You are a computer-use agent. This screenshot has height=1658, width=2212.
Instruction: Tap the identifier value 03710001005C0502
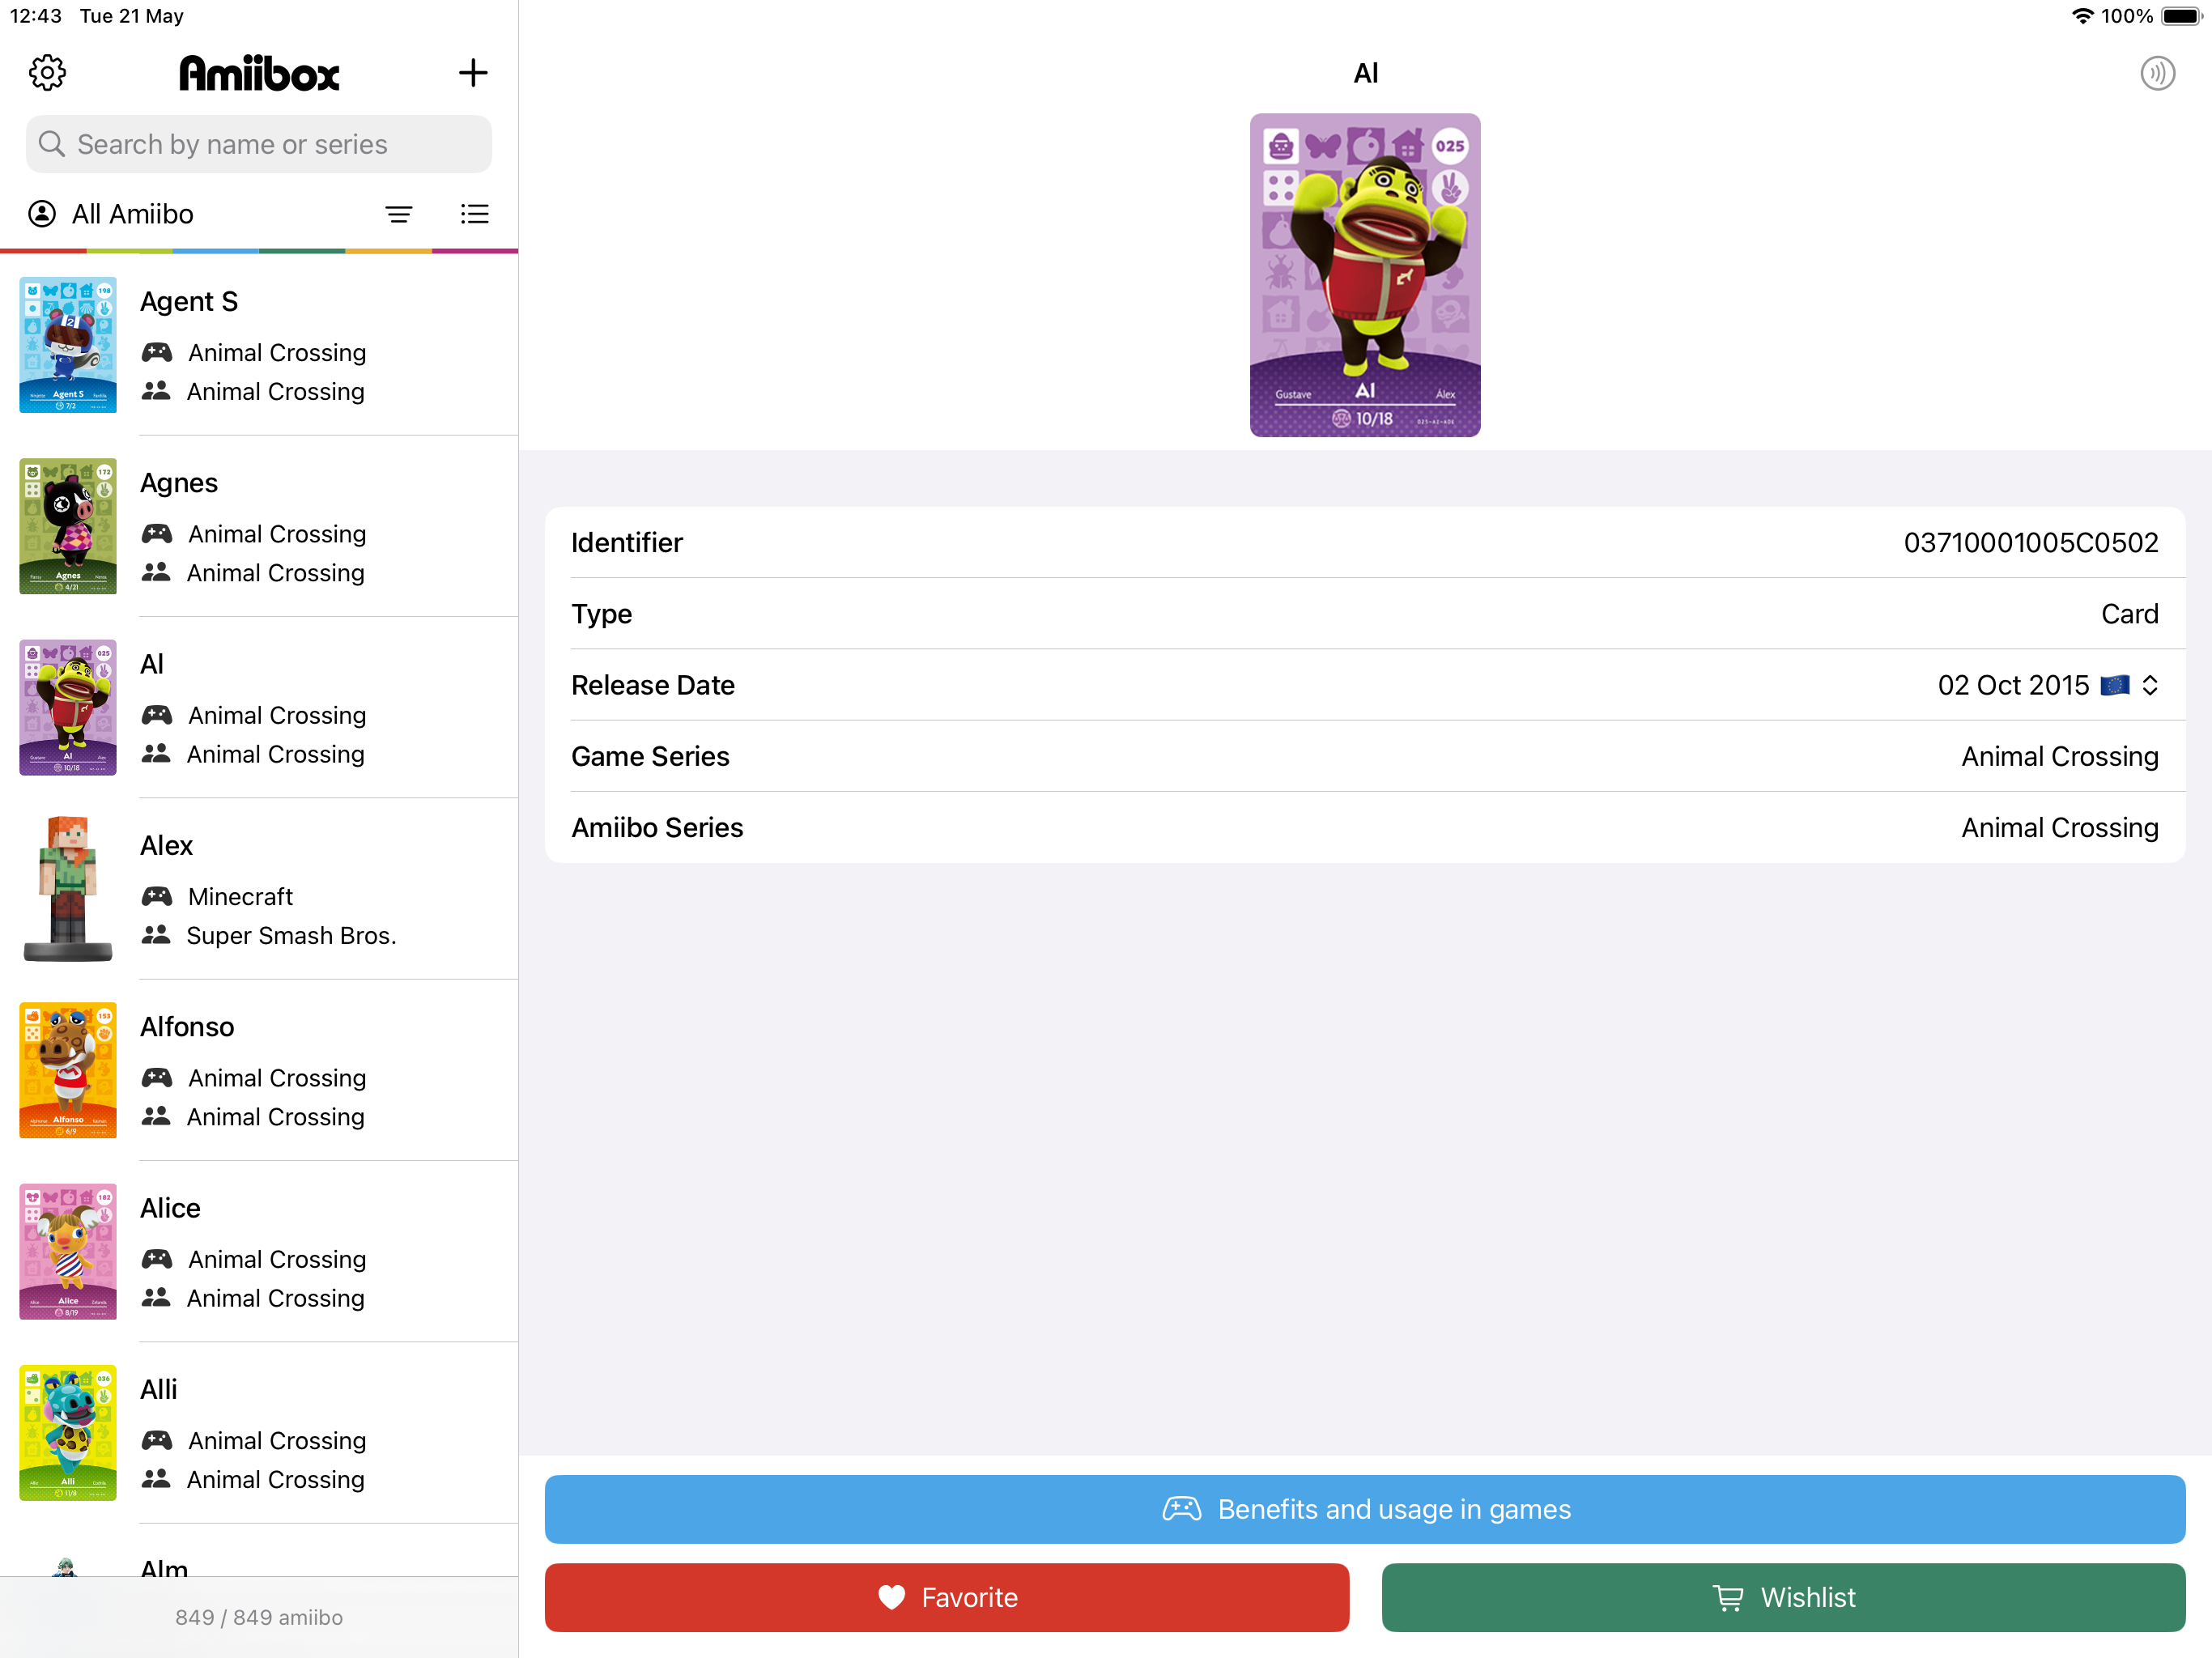[2030, 542]
